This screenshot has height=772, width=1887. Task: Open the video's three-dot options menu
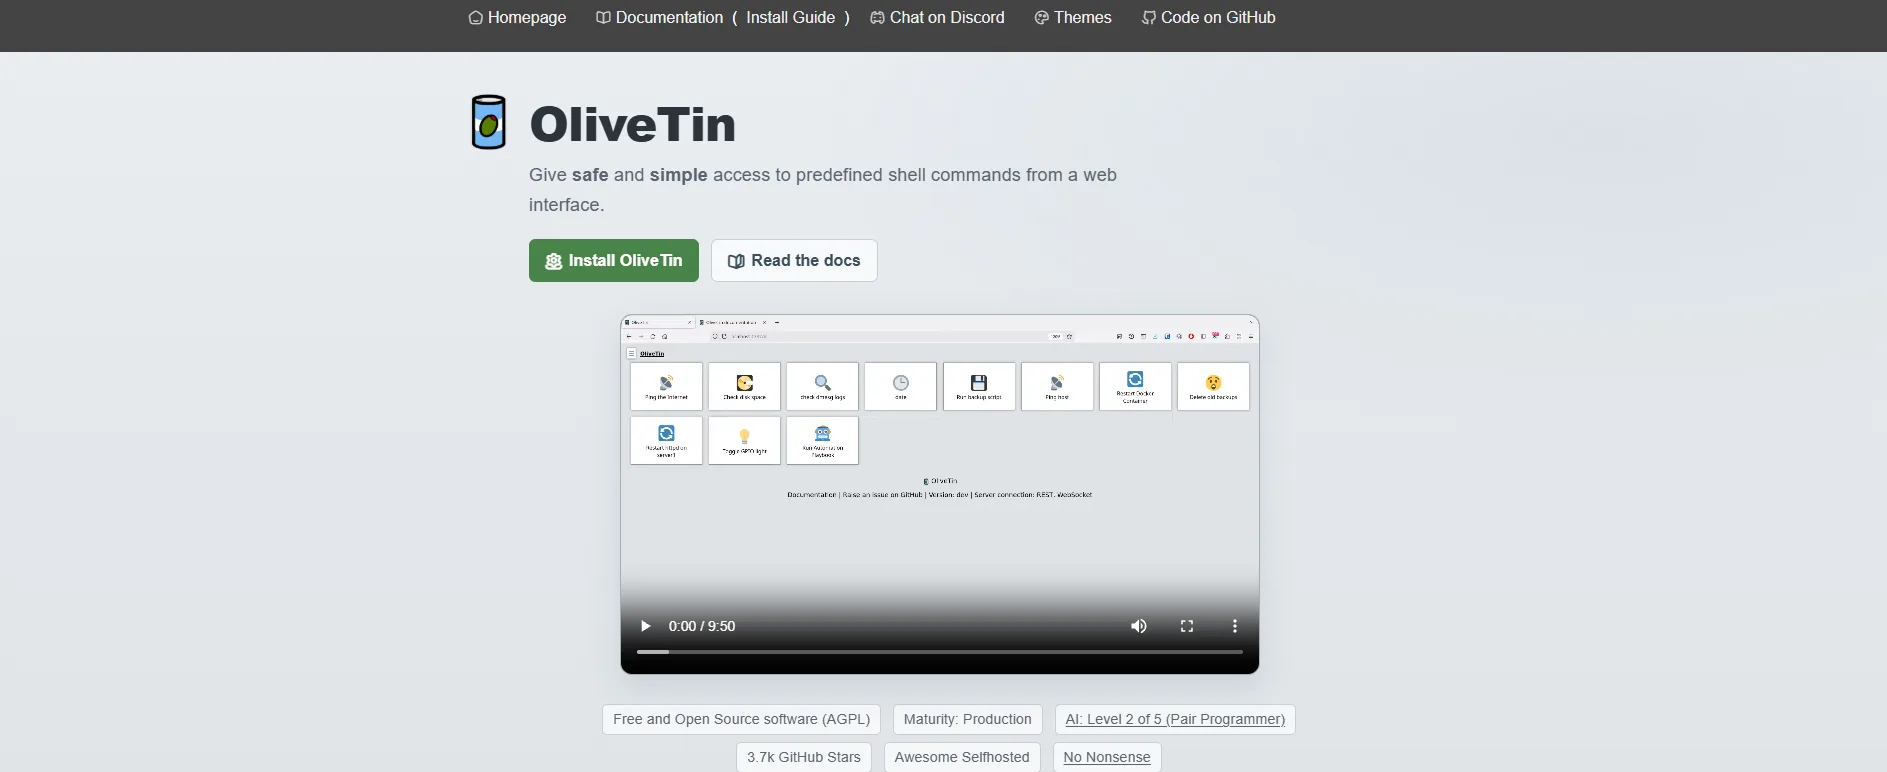(1235, 626)
